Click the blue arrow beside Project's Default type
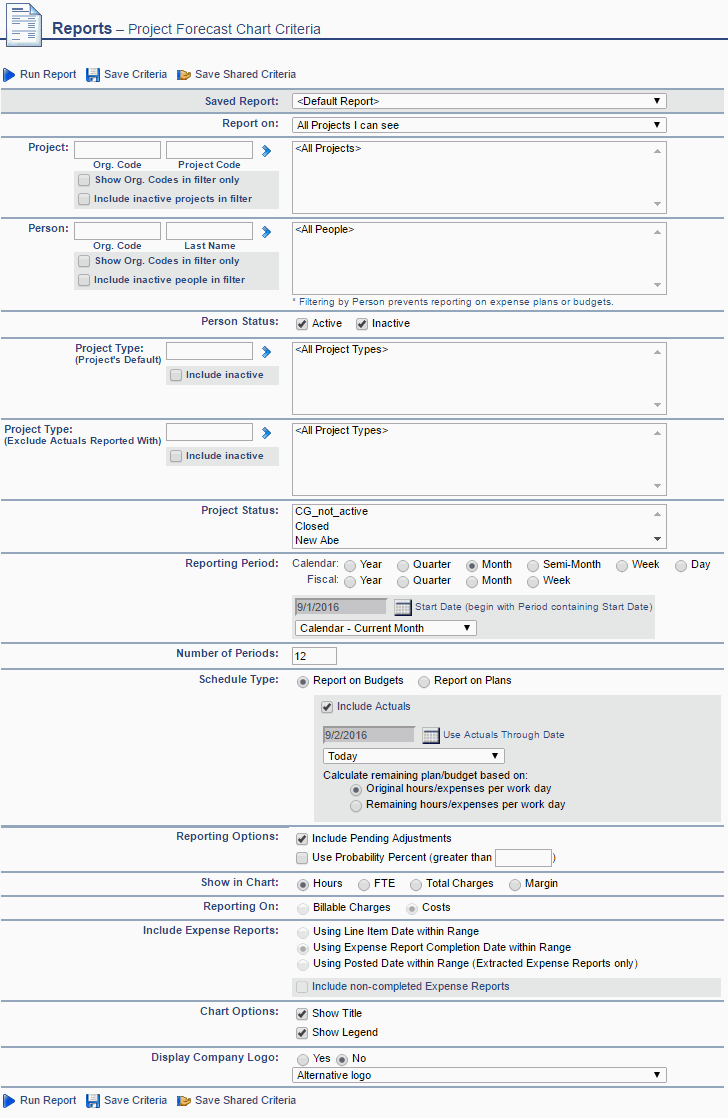 [x=267, y=352]
